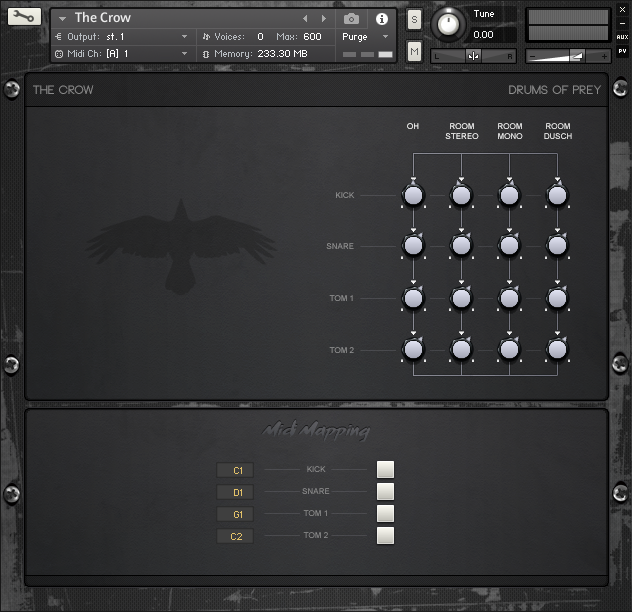
Task: Click the G1 tom 1 note button
Action: click(x=236, y=514)
